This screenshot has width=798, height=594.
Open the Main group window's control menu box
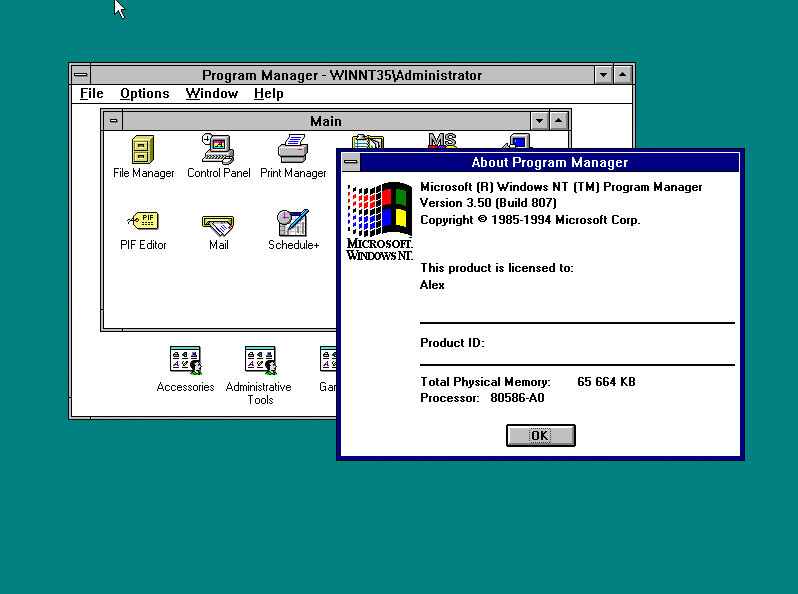coord(113,121)
